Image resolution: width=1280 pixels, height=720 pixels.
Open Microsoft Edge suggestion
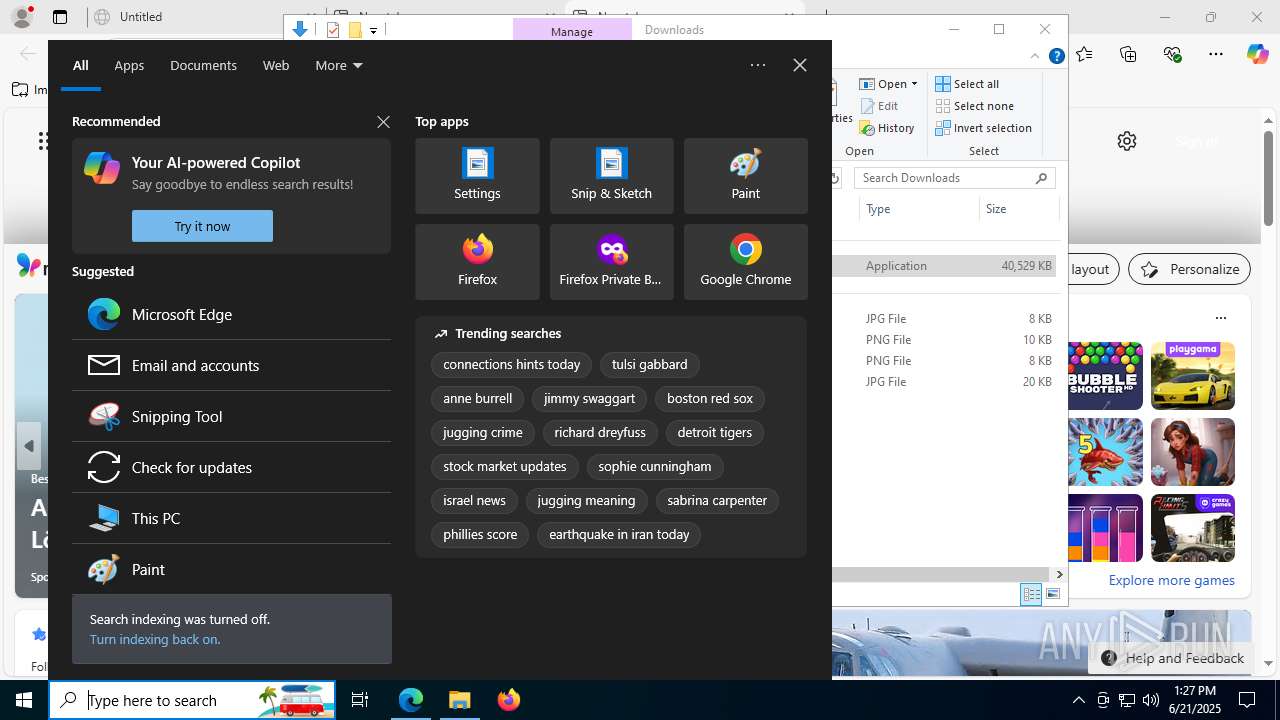click(x=231, y=314)
